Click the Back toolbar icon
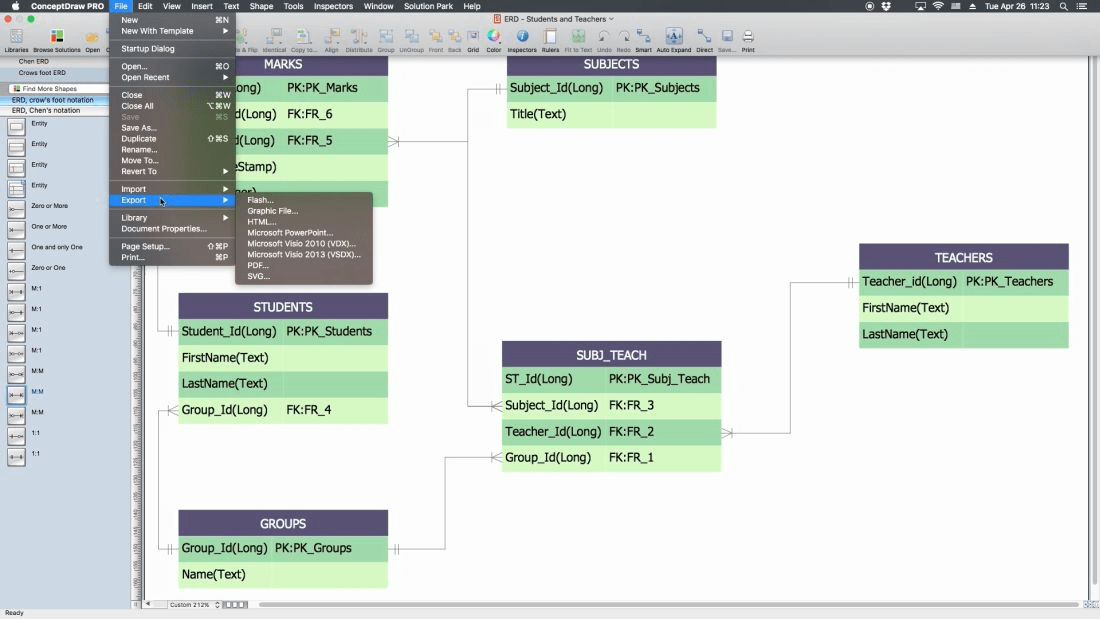The image size is (1100, 619). 455,40
